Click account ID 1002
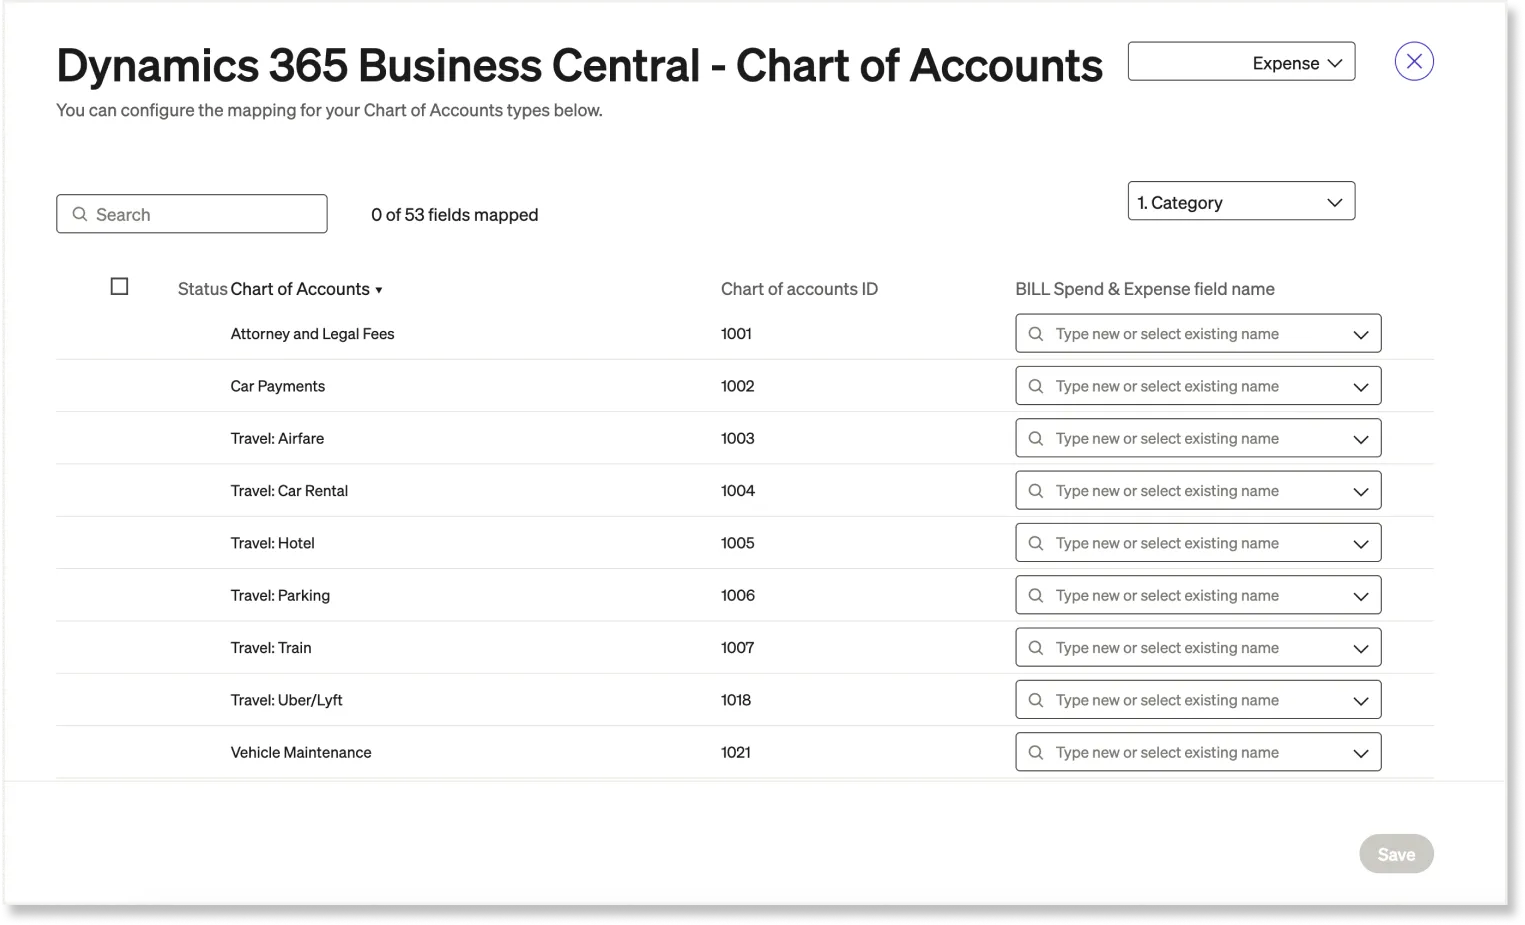This screenshot has height=925, width=1525. (x=738, y=386)
